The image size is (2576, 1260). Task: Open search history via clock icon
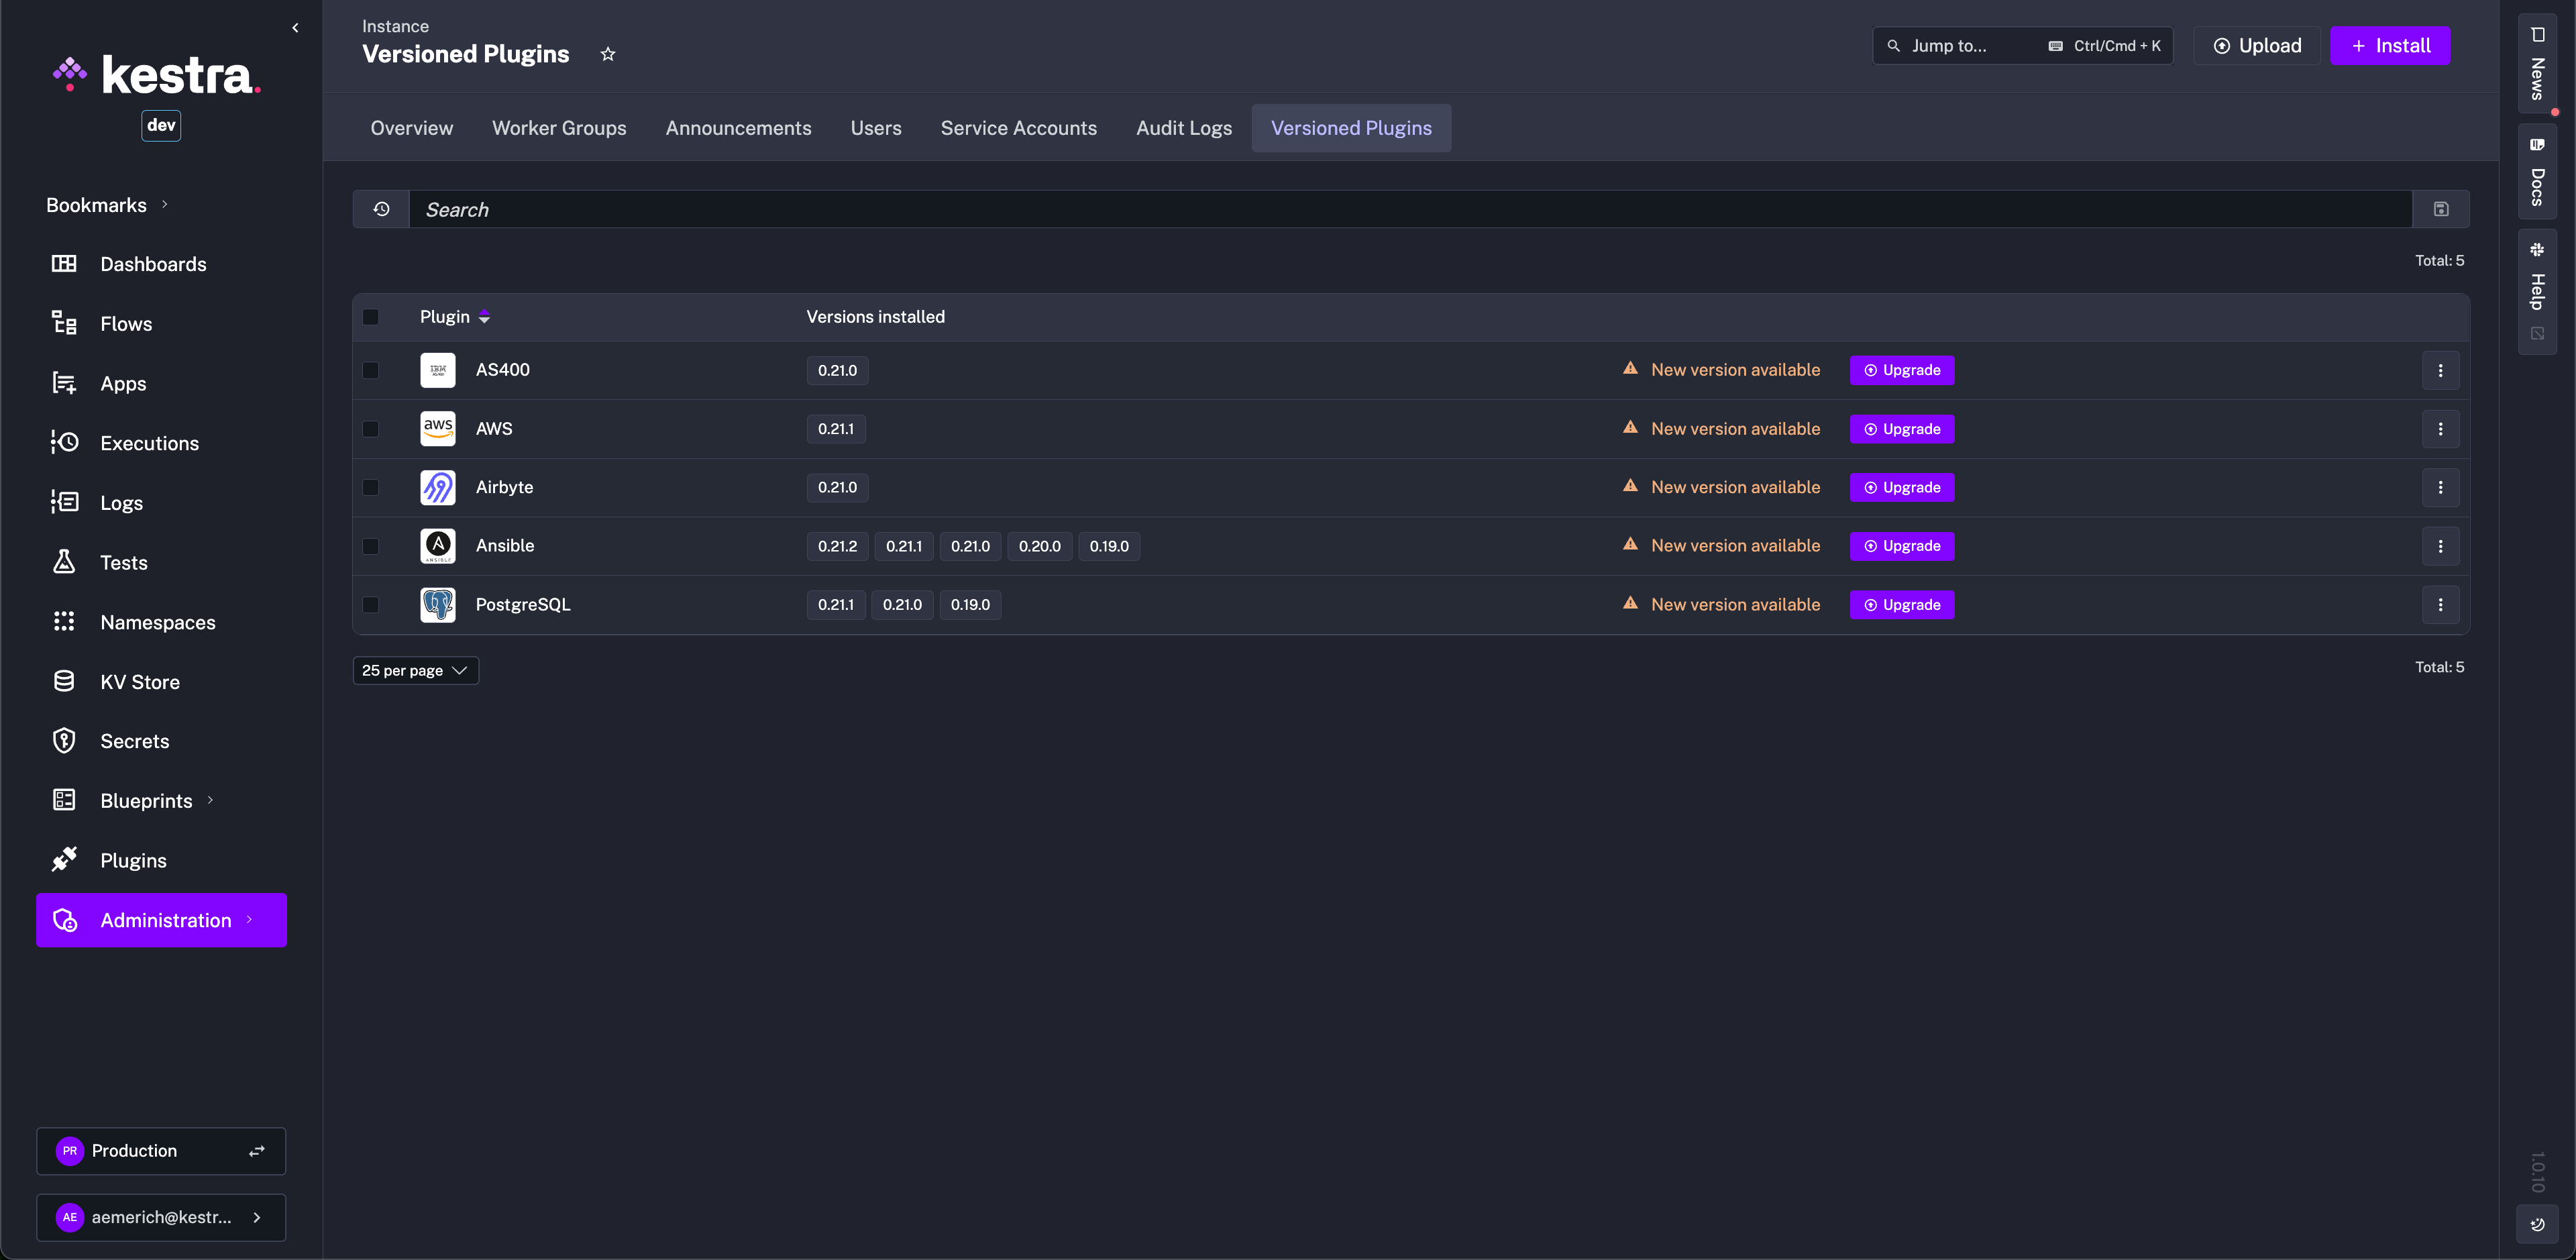pos(381,209)
